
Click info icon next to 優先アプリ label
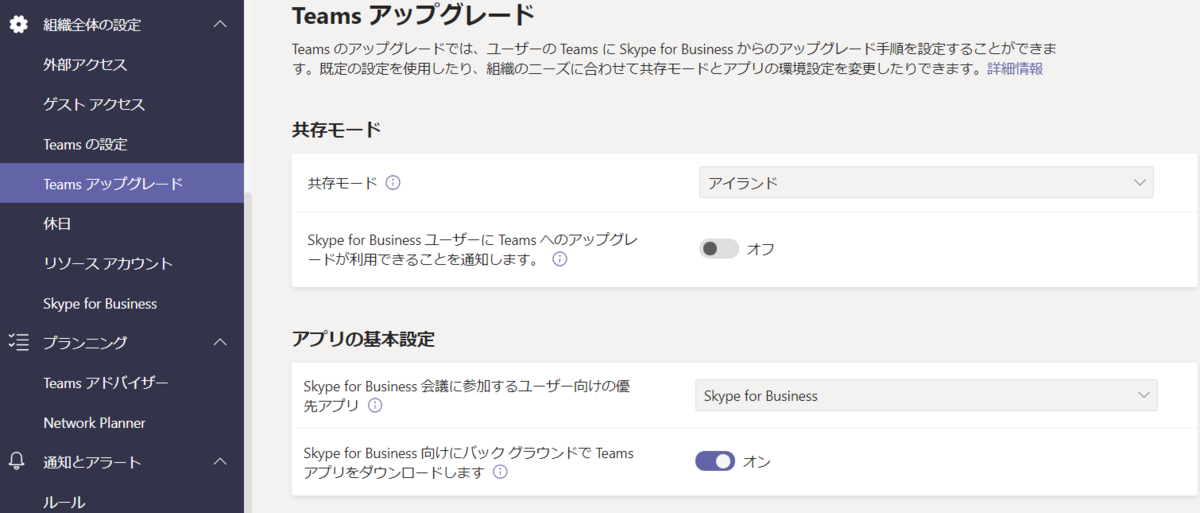click(x=375, y=405)
